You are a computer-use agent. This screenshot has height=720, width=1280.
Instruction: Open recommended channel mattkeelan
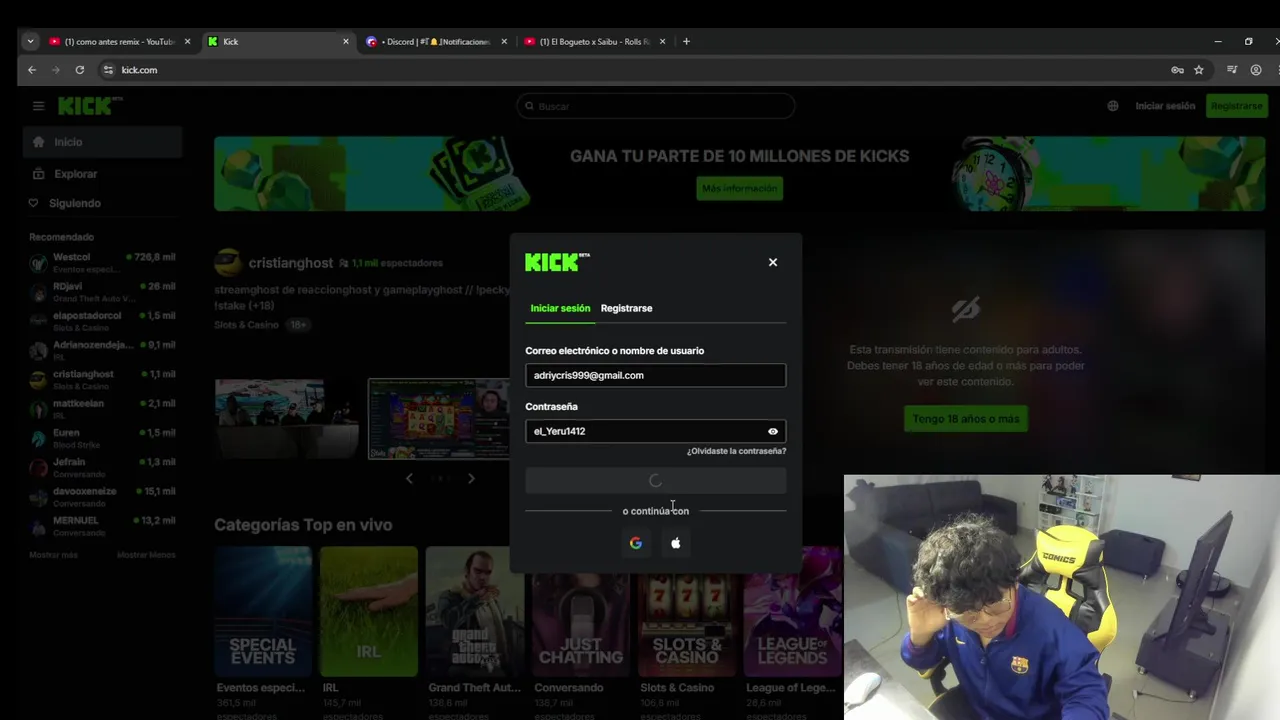point(102,408)
